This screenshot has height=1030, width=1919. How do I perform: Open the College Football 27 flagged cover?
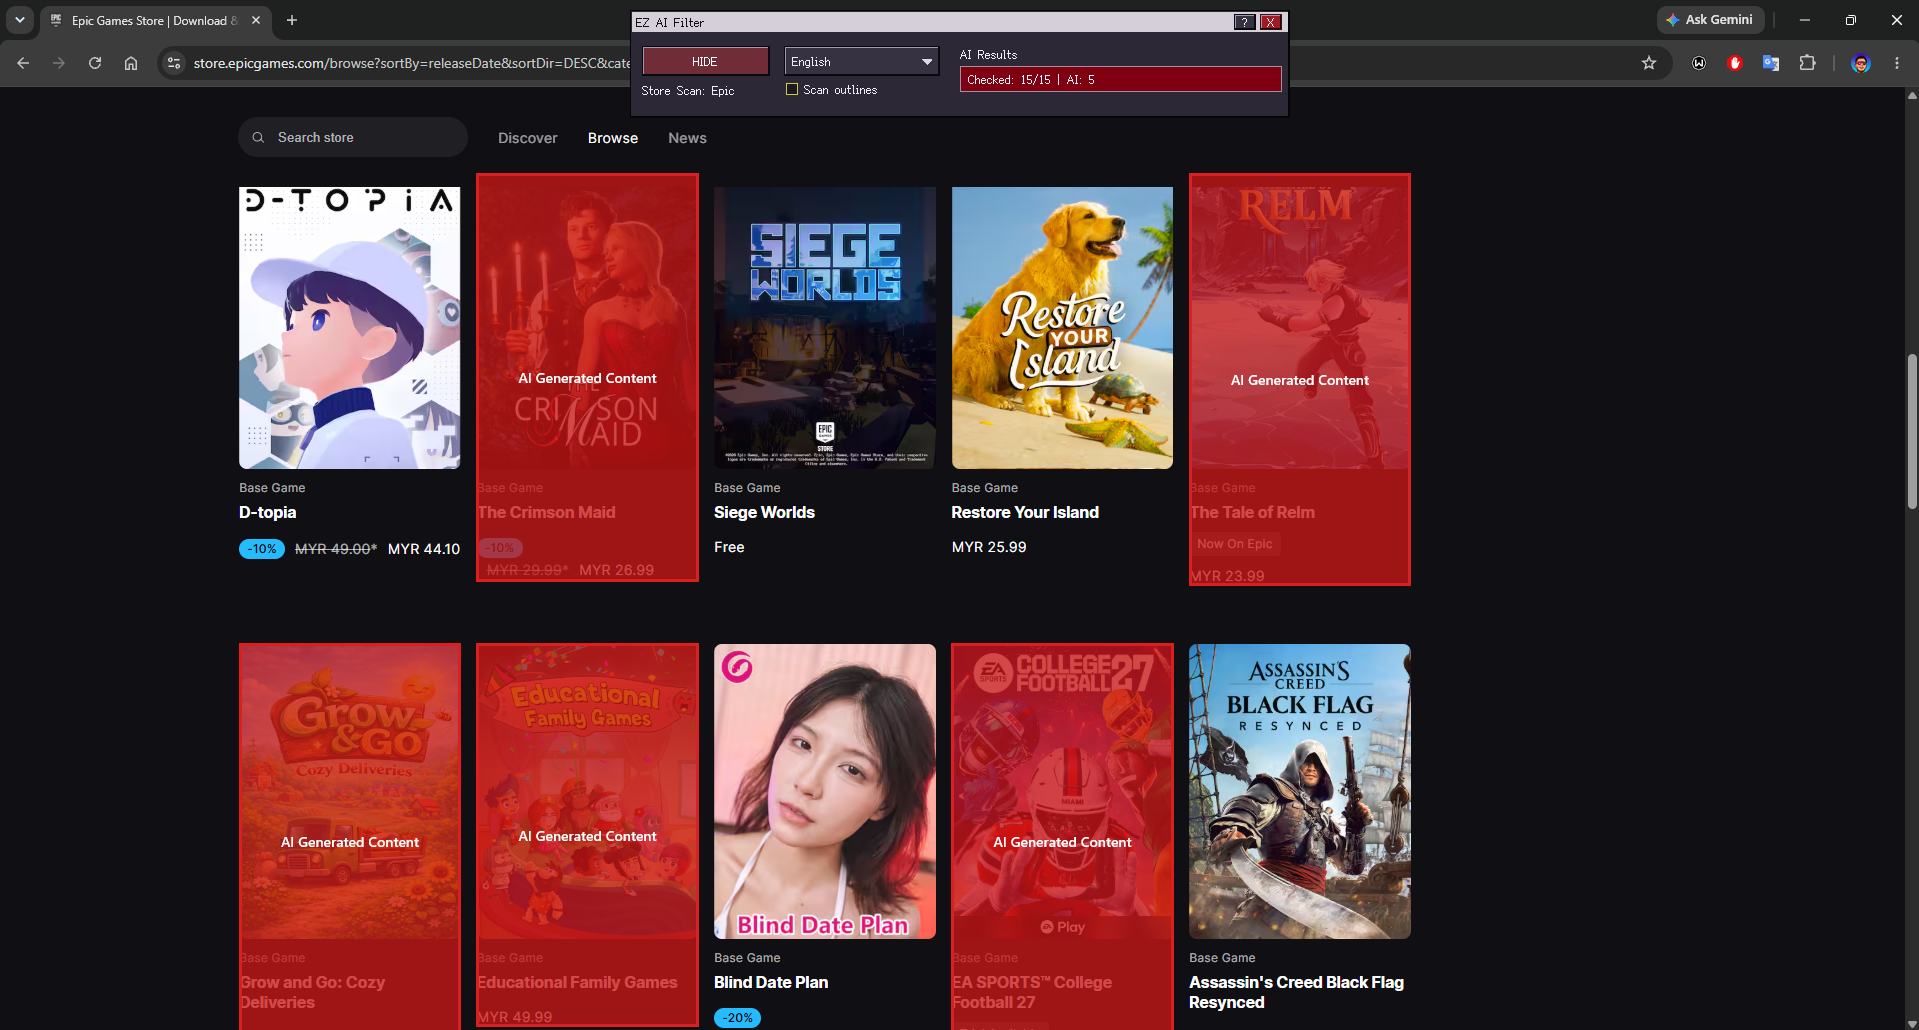(x=1062, y=791)
